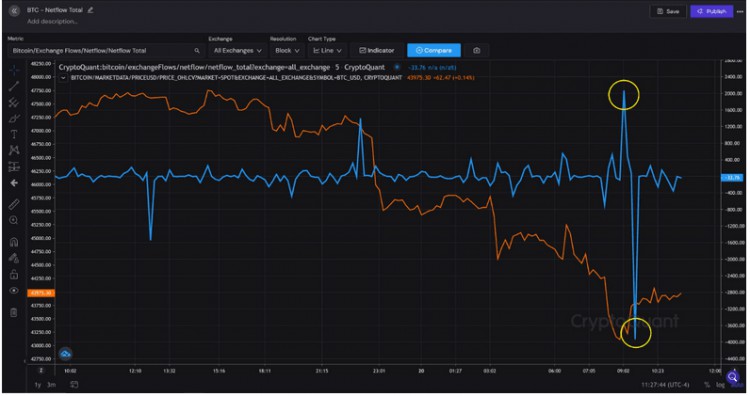Take a chart snapshot with camera icon
The image size is (750, 396).
coord(476,50)
